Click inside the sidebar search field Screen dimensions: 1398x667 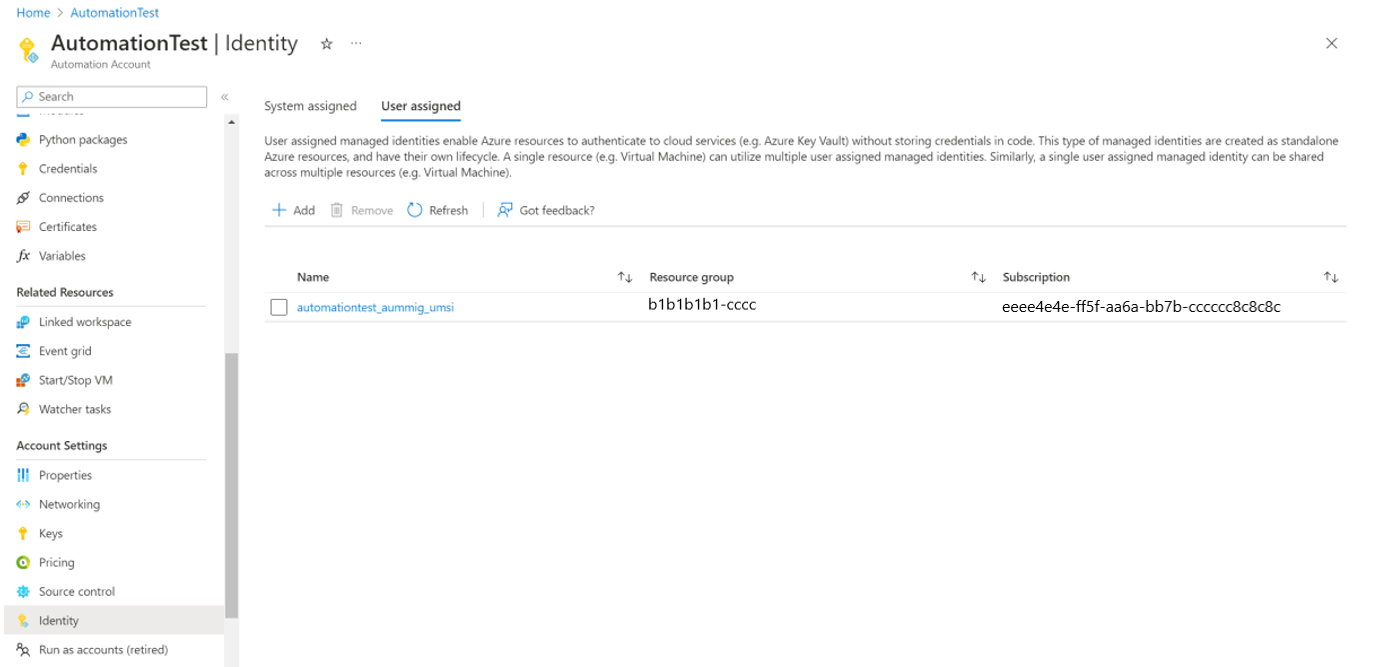(x=110, y=96)
